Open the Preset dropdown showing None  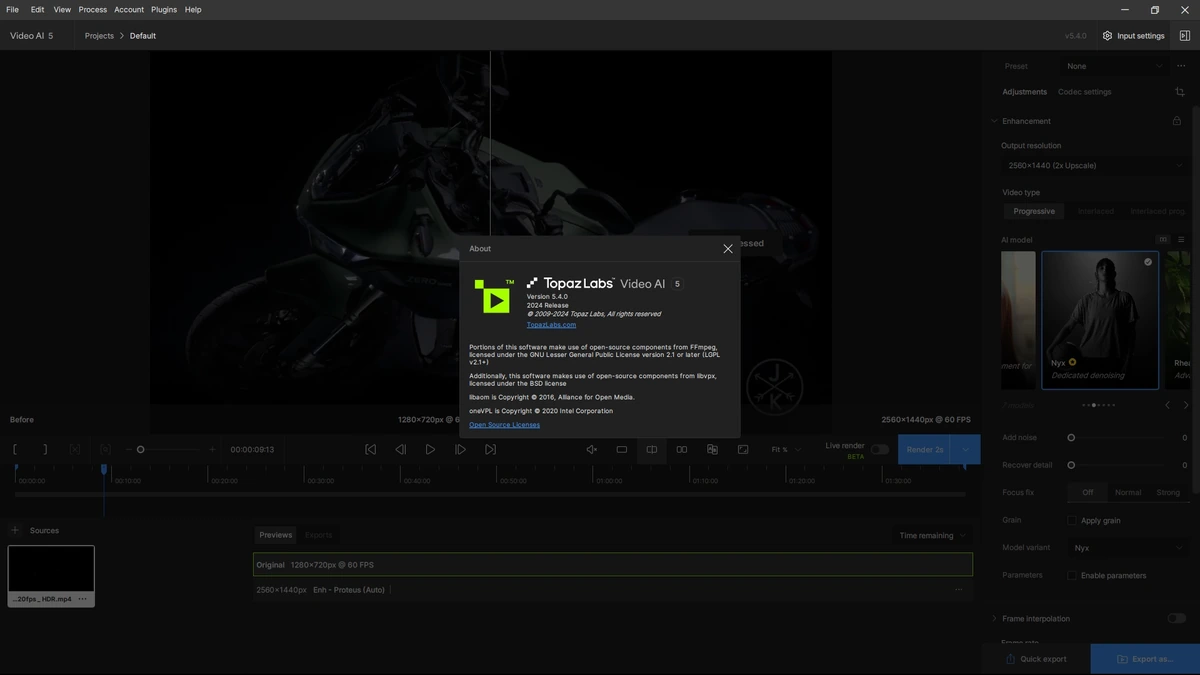(x=1115, y=66)
